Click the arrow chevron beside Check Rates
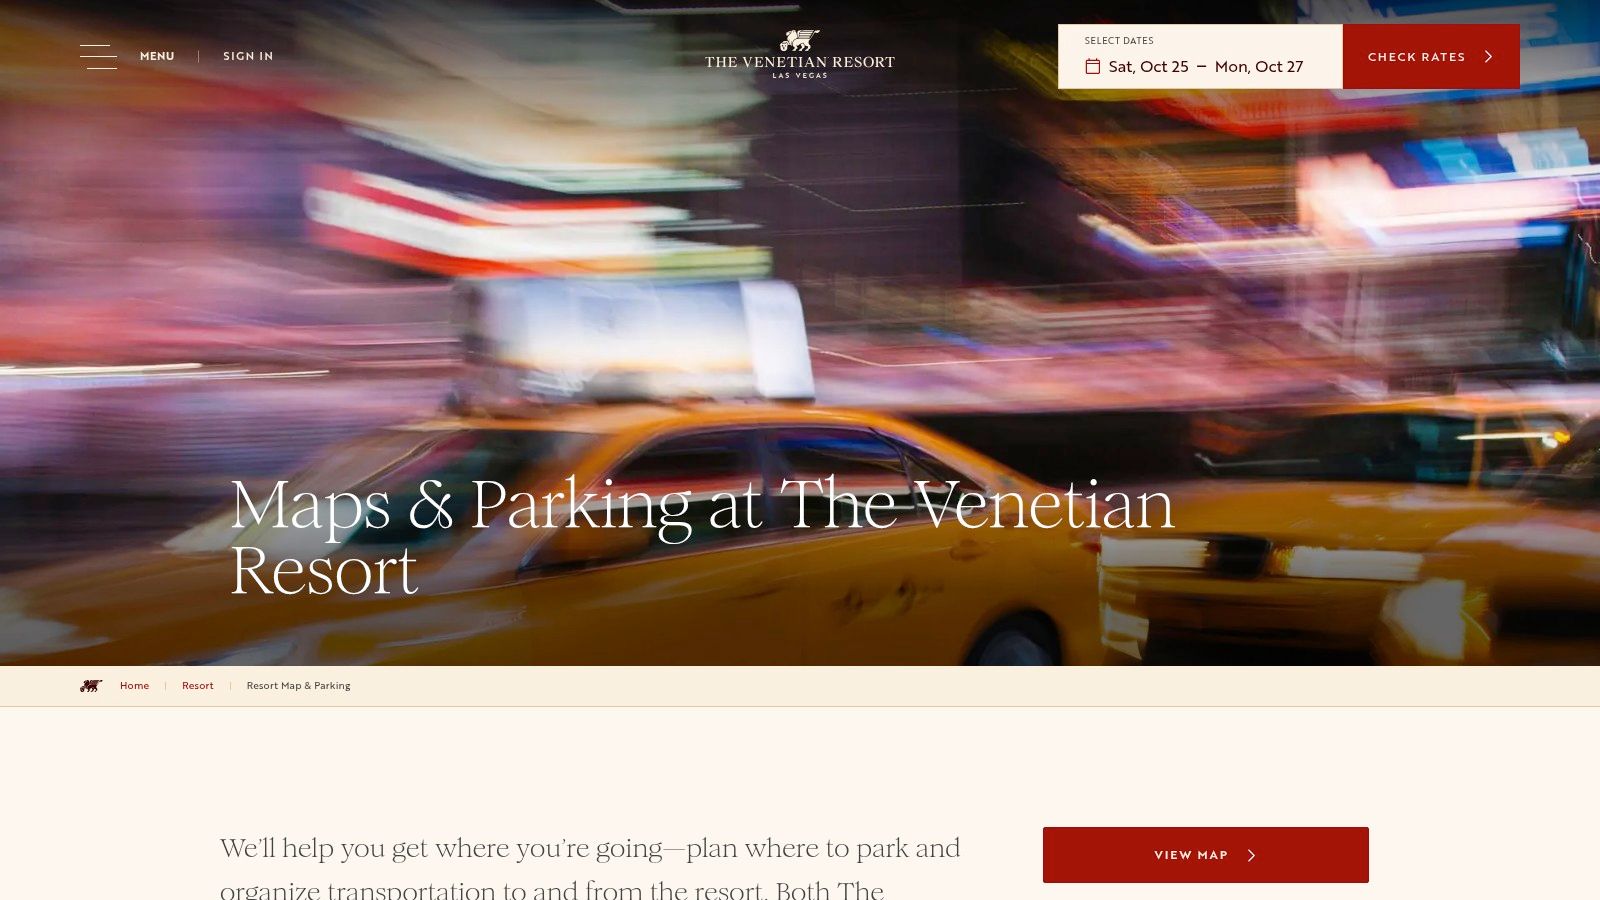 coord(1489,57)
